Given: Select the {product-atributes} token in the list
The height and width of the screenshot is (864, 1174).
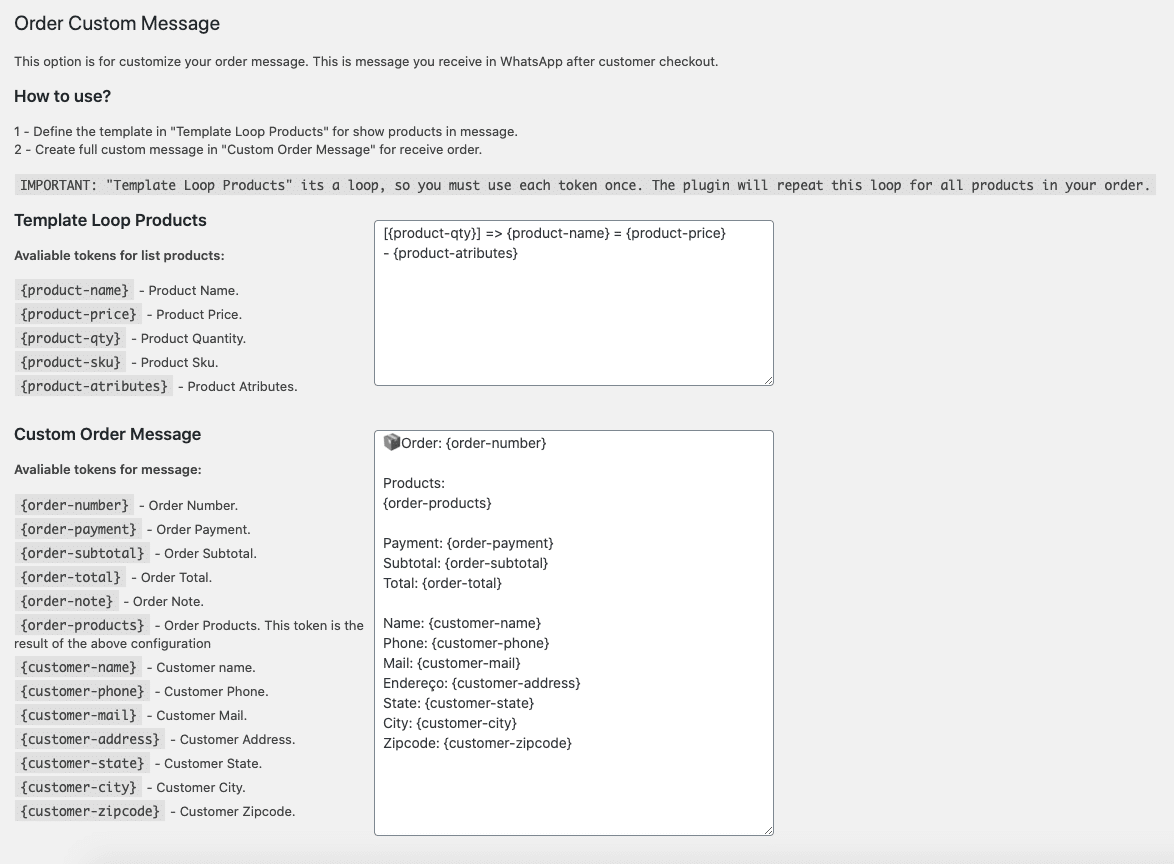Looking at the screenshot, I should point(94,386).
